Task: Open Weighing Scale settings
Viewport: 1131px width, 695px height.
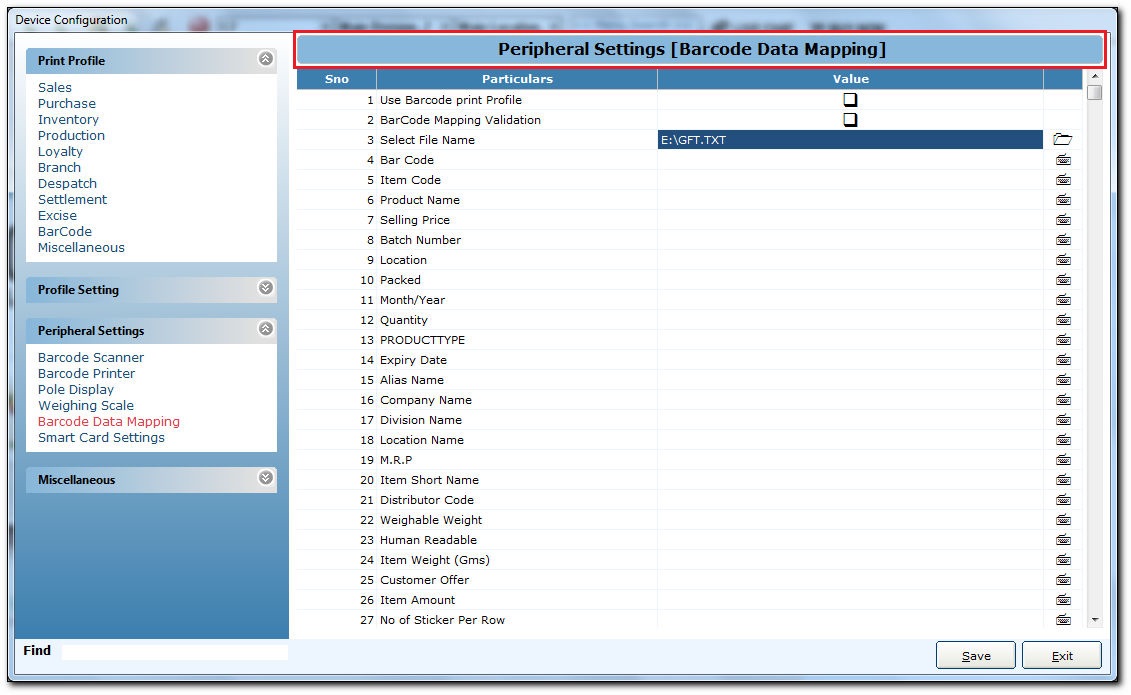Action: (86, 405)
